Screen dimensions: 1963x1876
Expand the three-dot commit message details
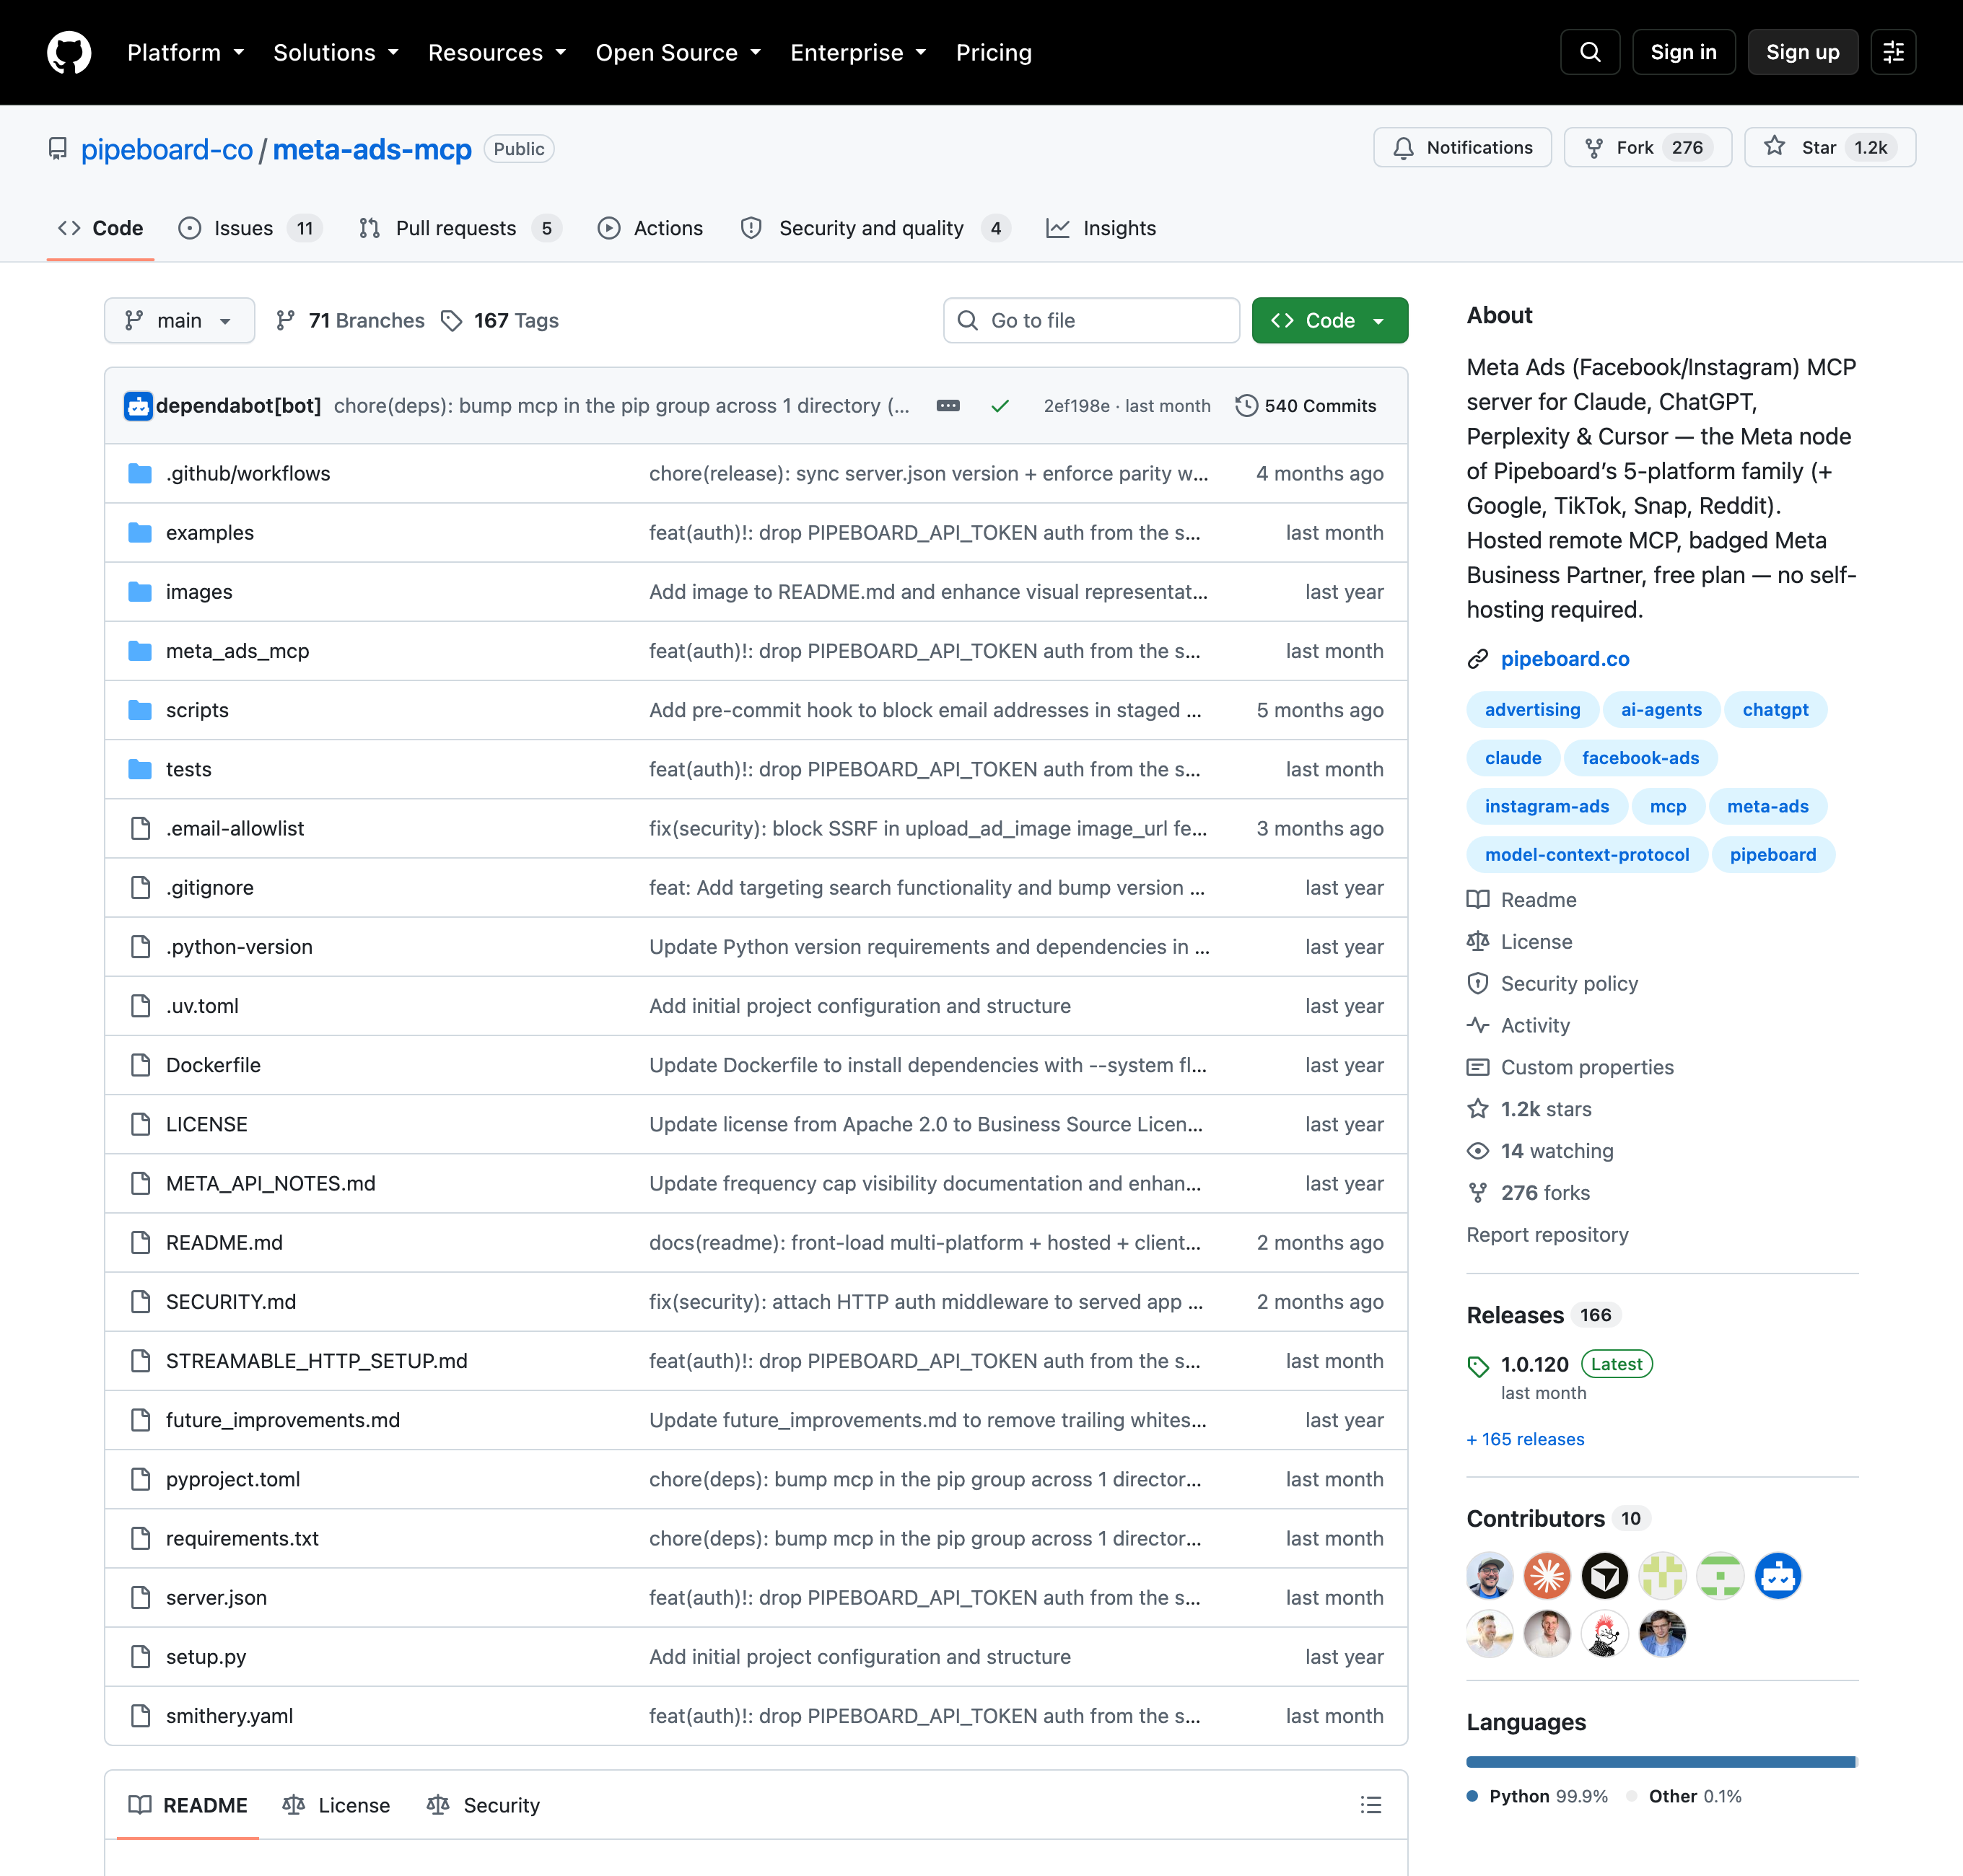pyautogui.click(x=948, y=406)
